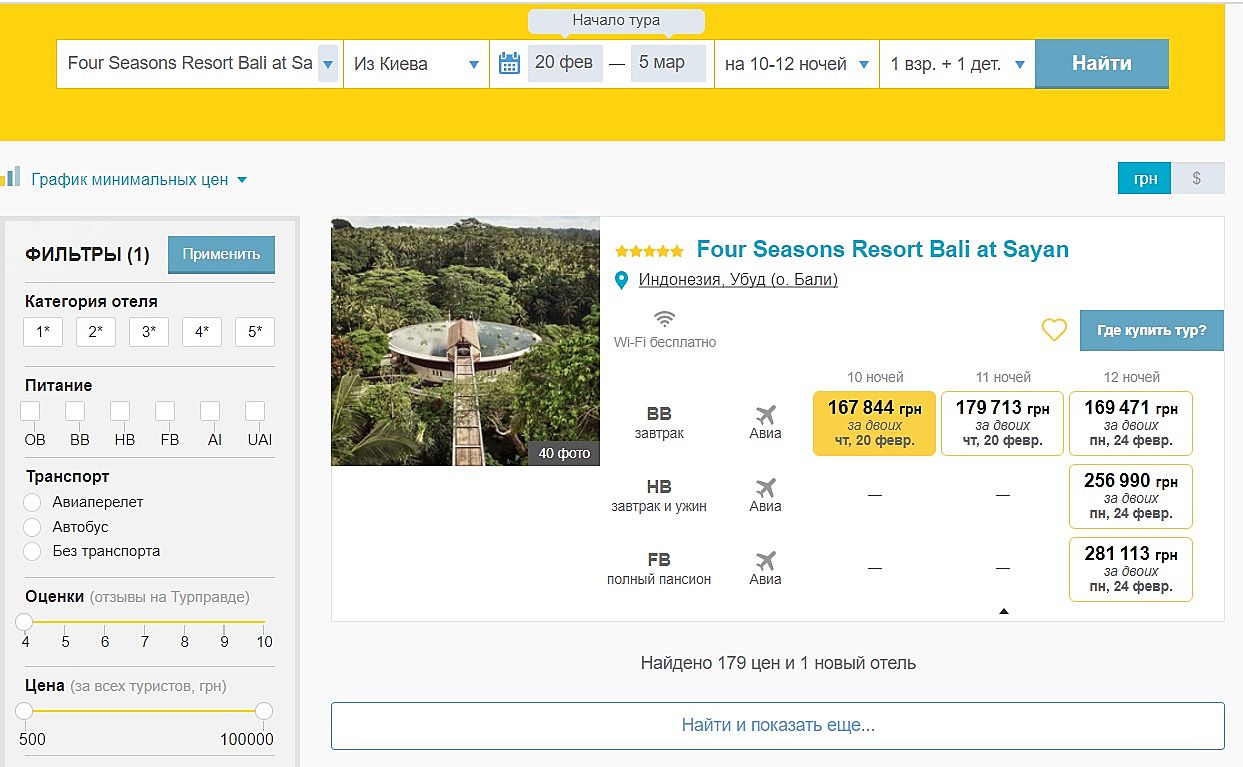Viewport: 1243px width, 767px height.
Task: Click the right handle of the Цена slider
Action: pos(263,711)
